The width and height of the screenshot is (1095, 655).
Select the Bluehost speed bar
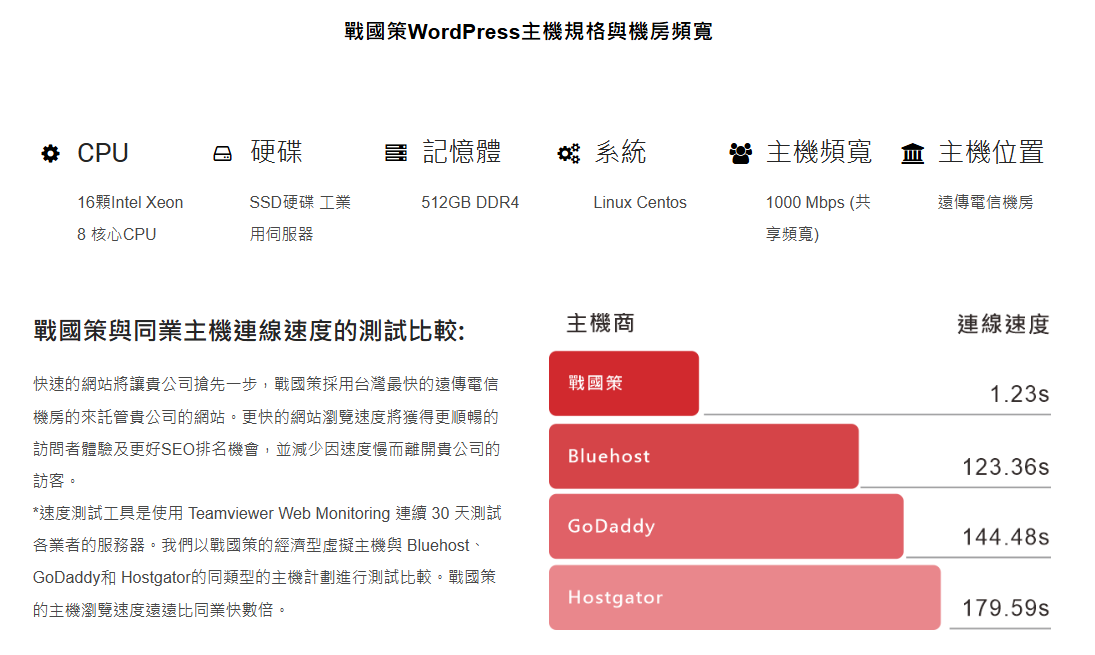coord(703,456)
